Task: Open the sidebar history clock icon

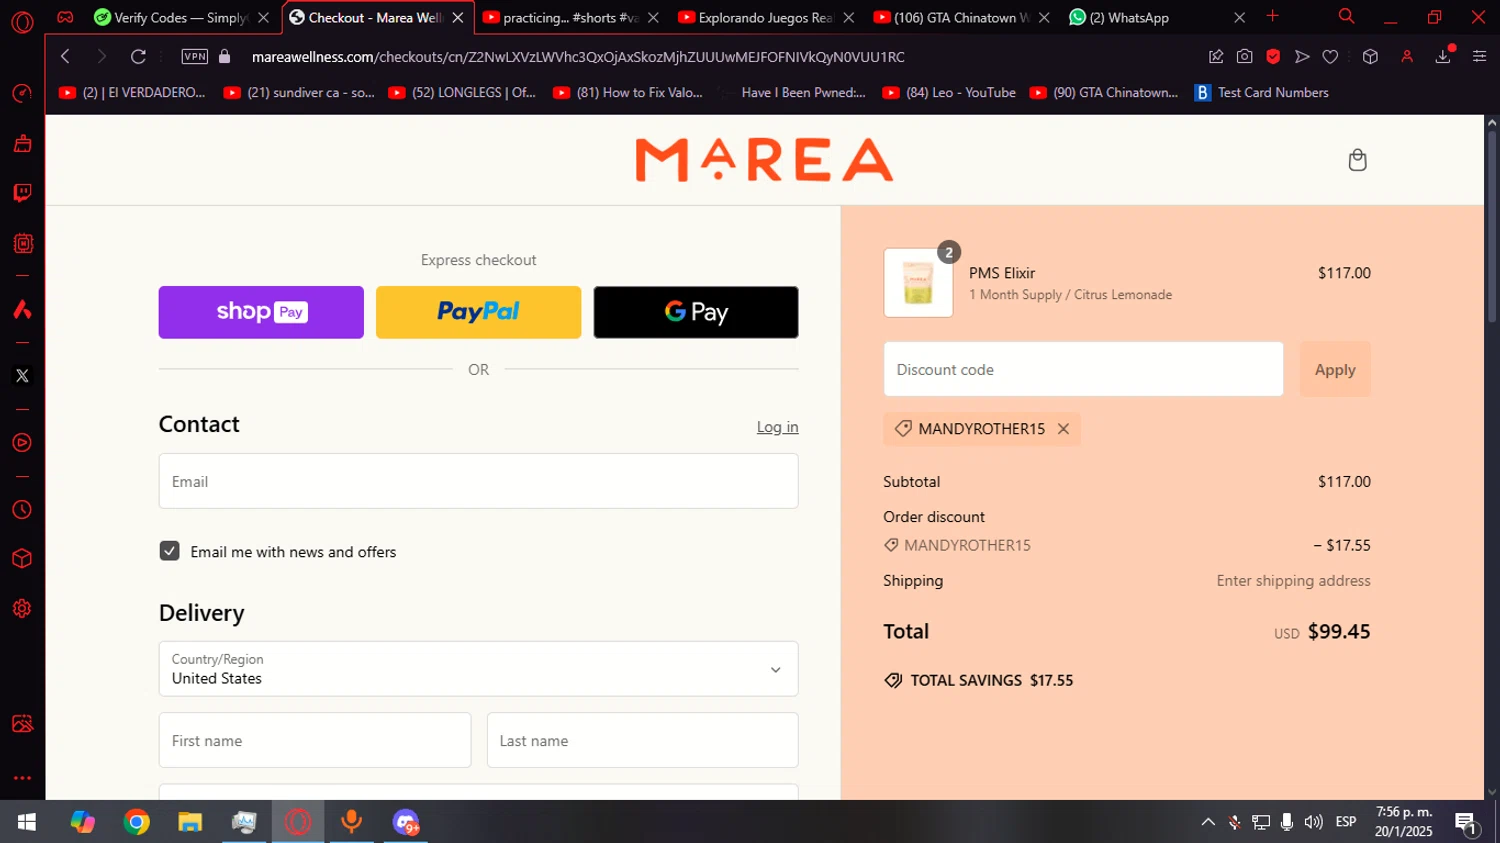Action: pyautogui.click(x=22, y=510)
